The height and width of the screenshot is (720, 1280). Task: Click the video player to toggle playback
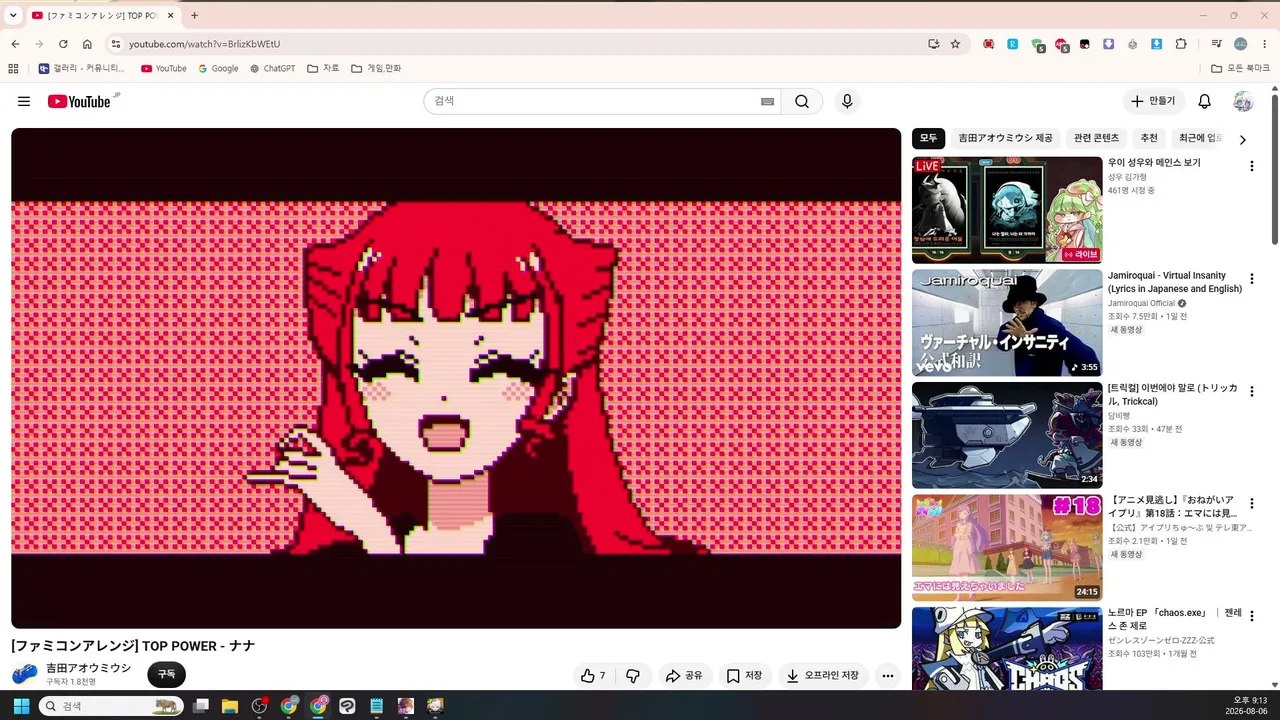(x=456, y=378)
